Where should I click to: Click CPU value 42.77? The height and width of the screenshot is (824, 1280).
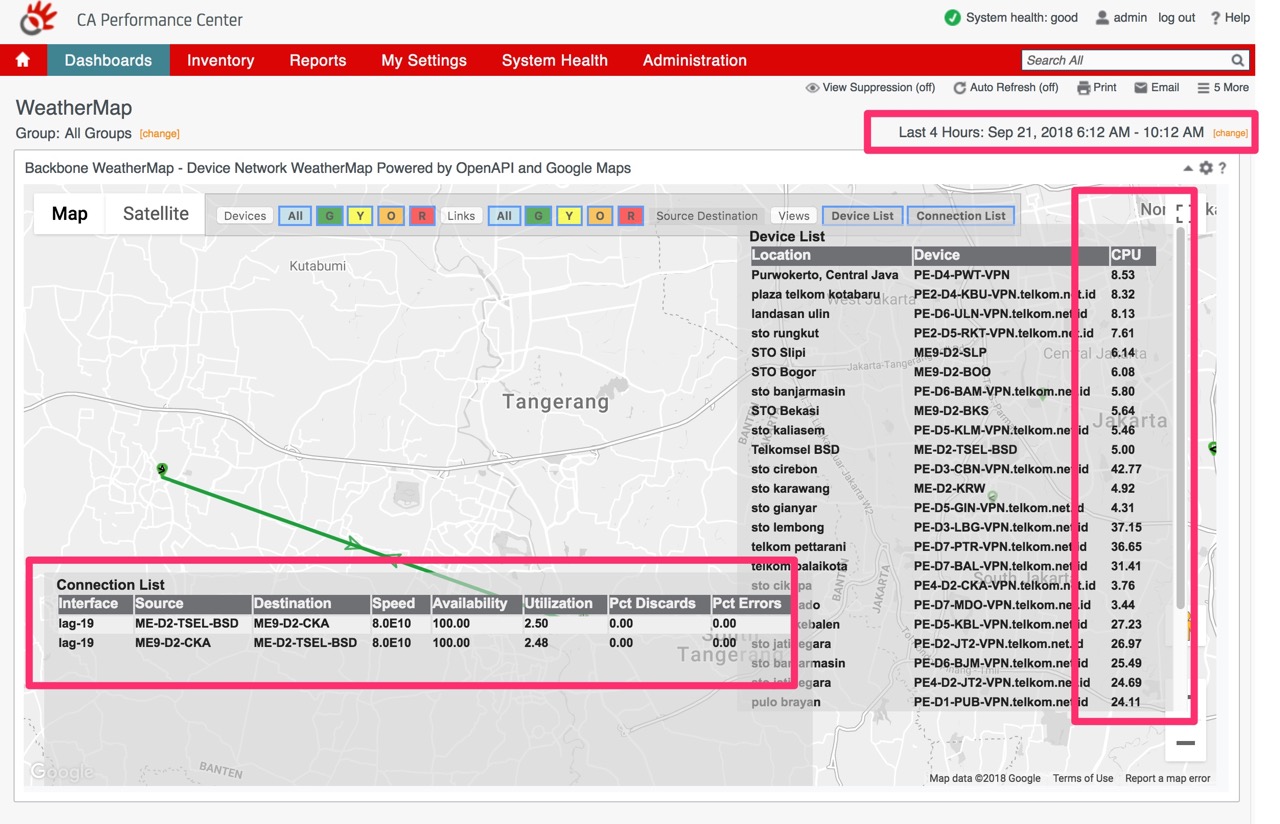pos(1126,469)
